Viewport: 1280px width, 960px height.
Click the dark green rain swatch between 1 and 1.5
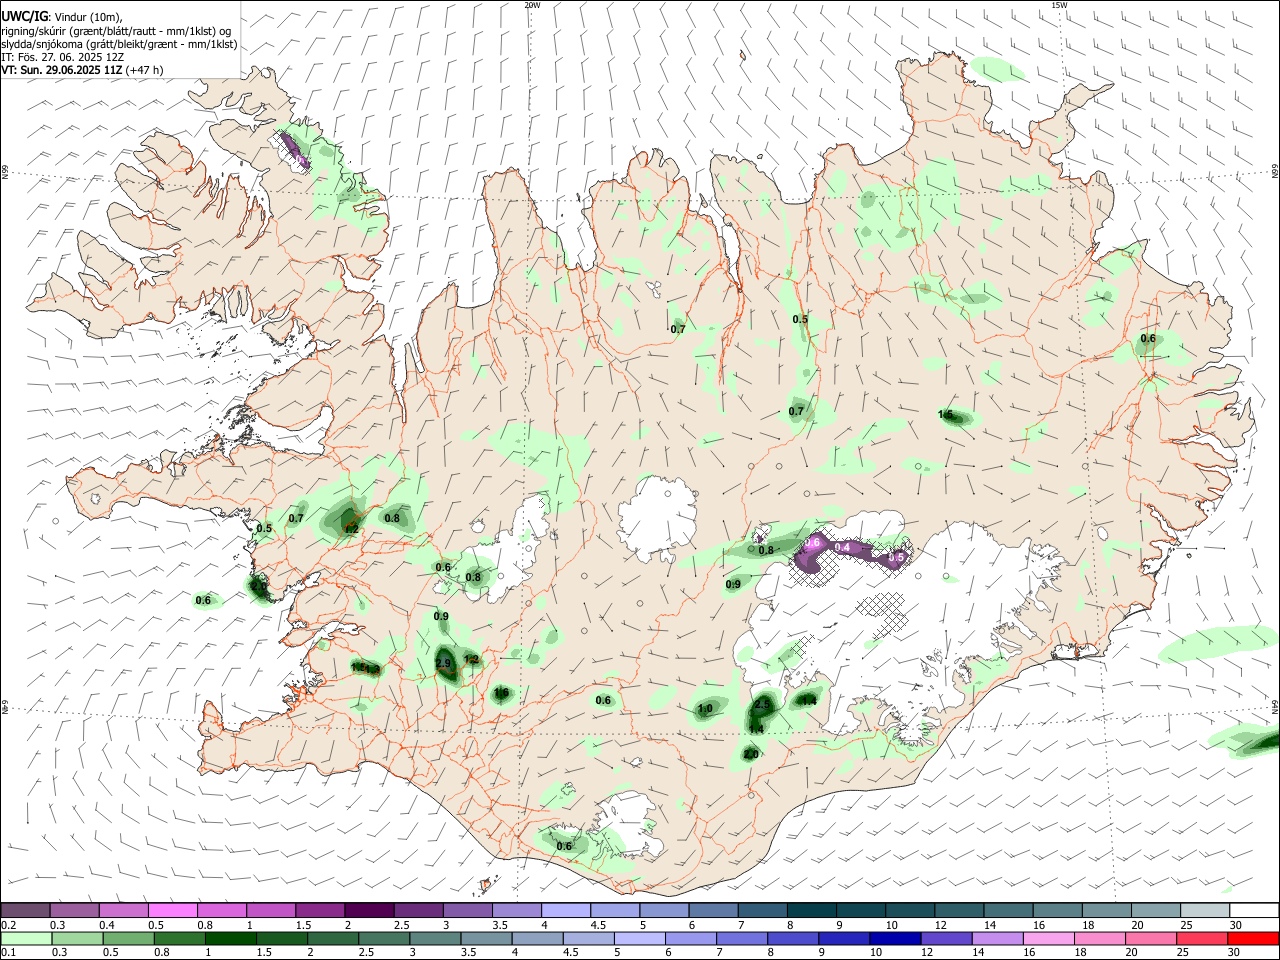[x=231, y=938]
